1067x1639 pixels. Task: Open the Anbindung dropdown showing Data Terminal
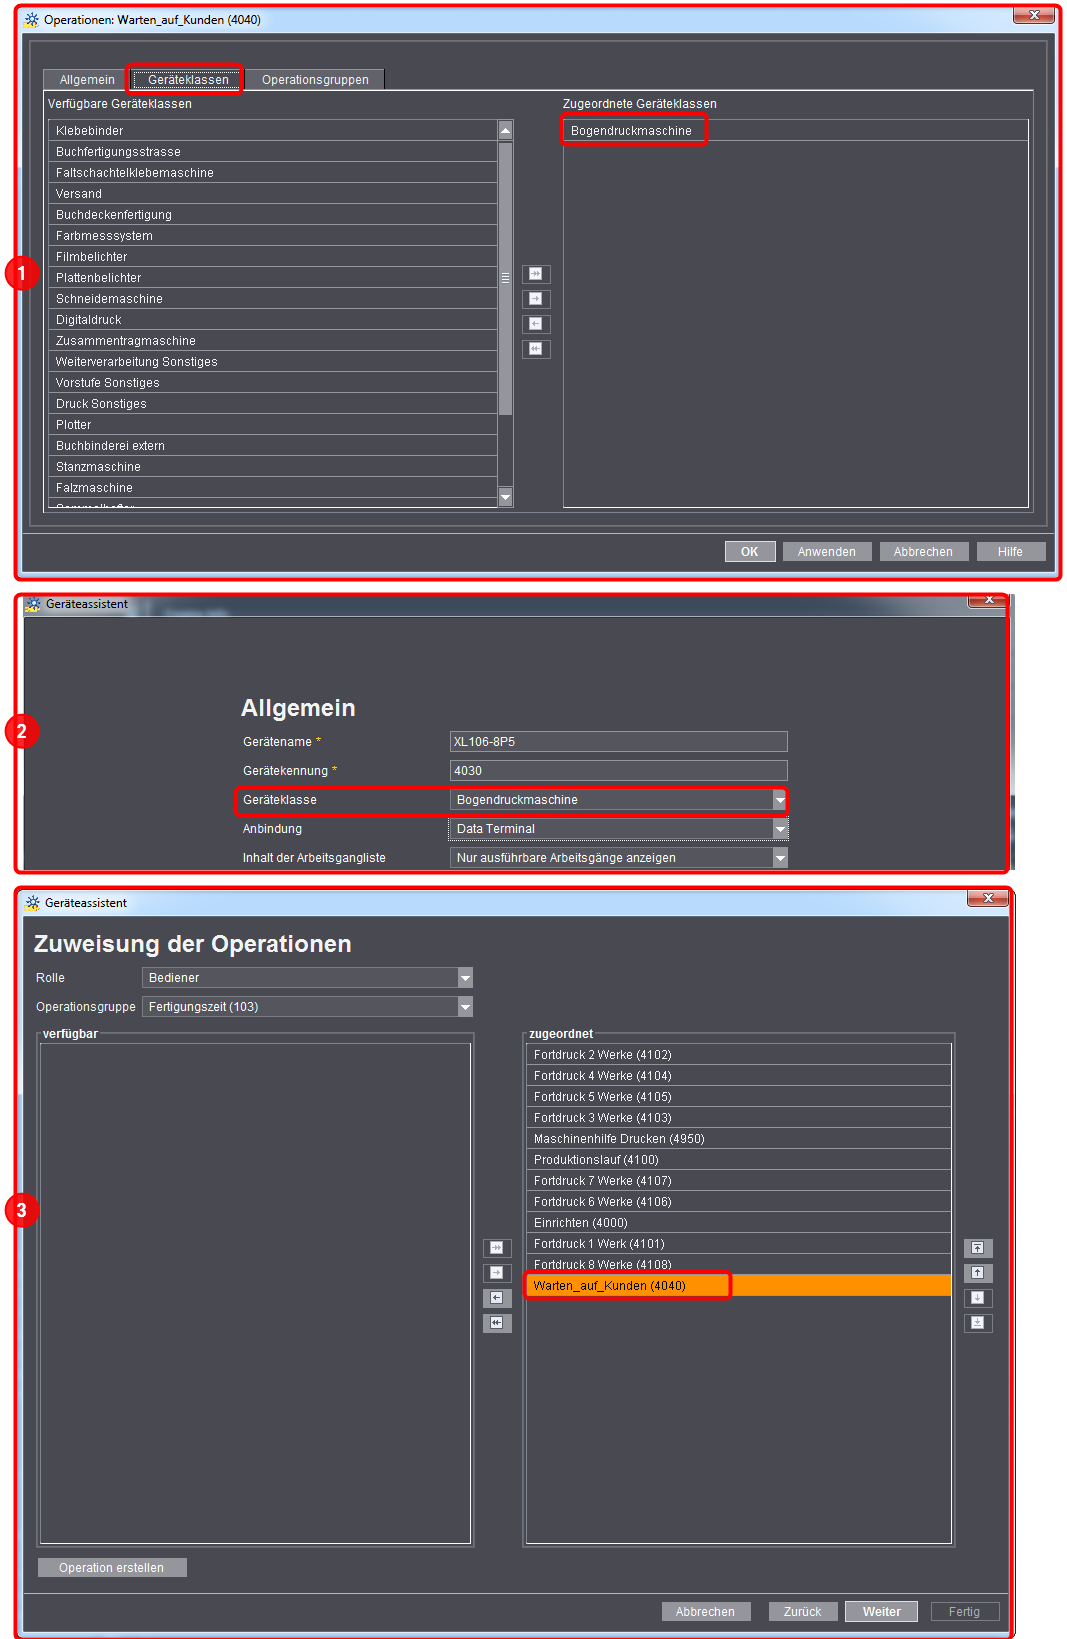(780, 829)
